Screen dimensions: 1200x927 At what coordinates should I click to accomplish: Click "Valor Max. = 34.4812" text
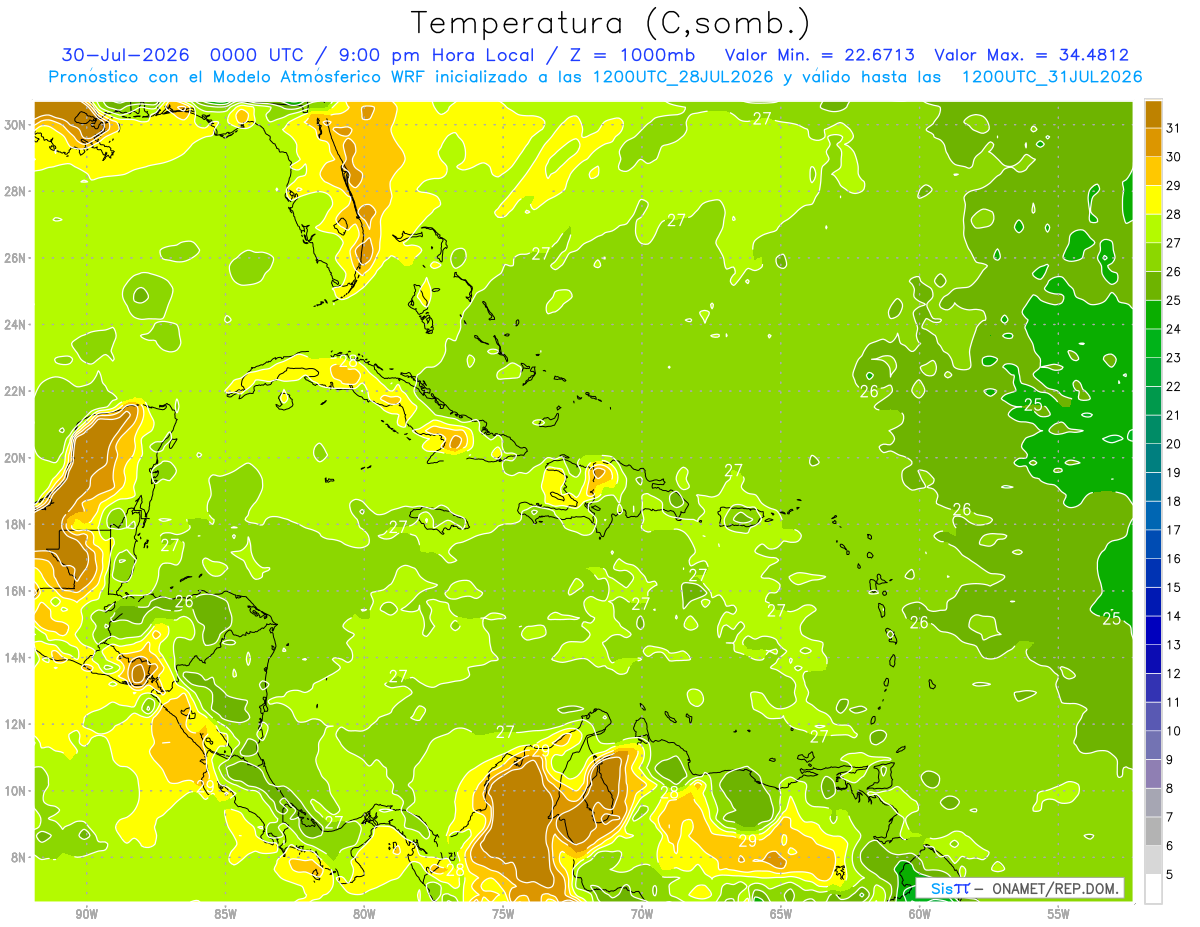[x=1032, y=55]
